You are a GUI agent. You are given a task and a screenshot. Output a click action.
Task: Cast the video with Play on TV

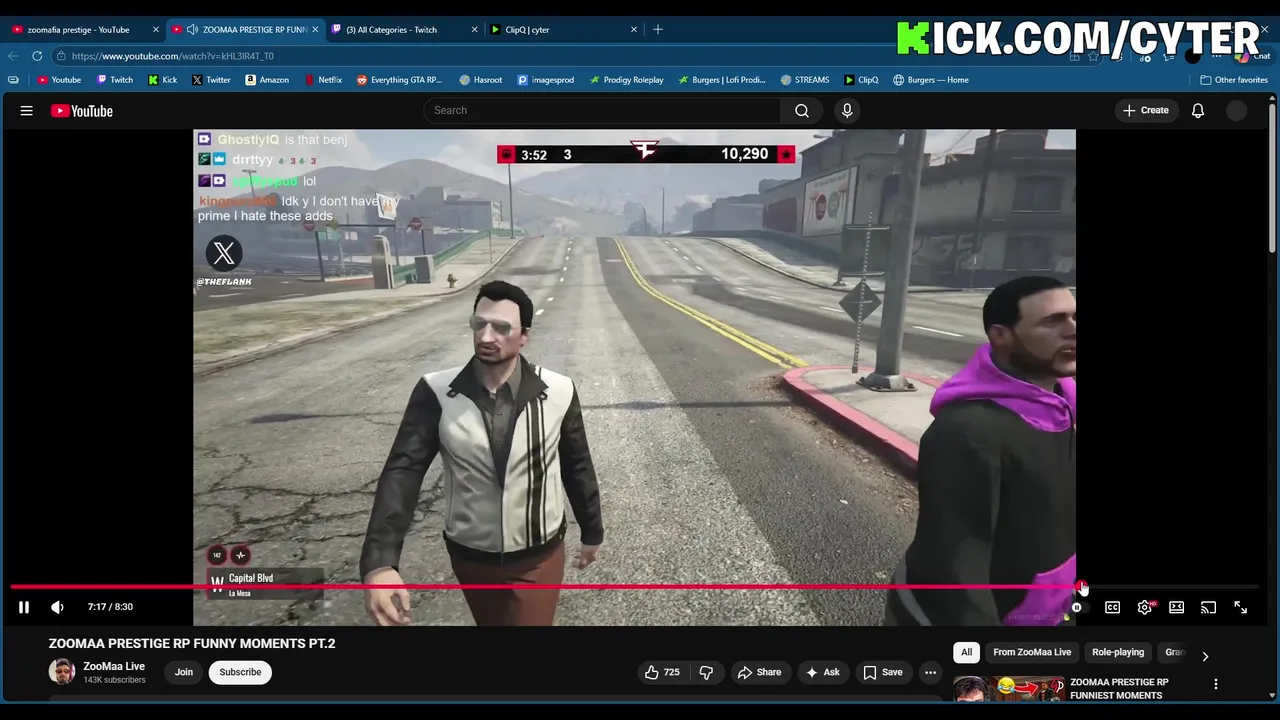pos(1208,607)
